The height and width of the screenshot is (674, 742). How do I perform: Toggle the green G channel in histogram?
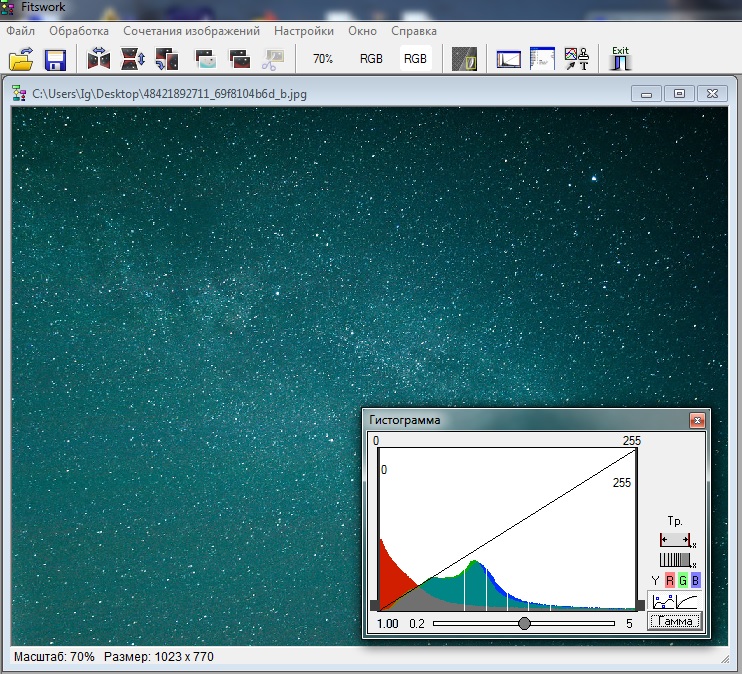[682, 581]
